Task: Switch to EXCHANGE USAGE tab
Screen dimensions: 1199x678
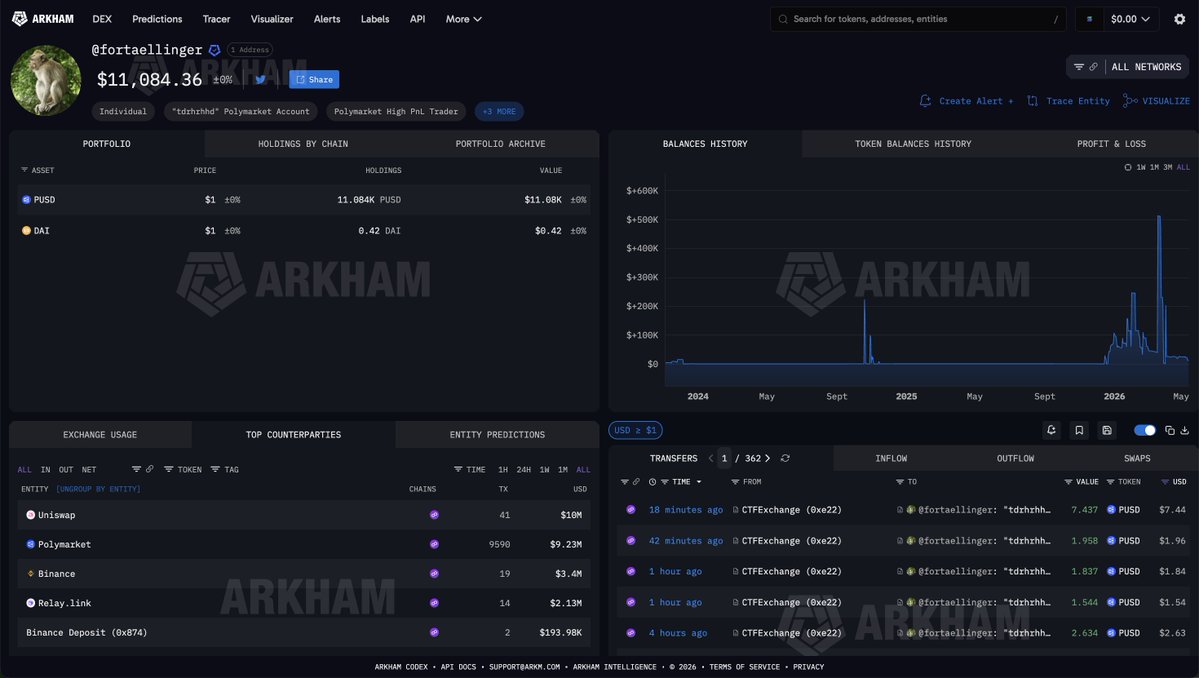Action: pyautogui.click(x=100, y=435)
